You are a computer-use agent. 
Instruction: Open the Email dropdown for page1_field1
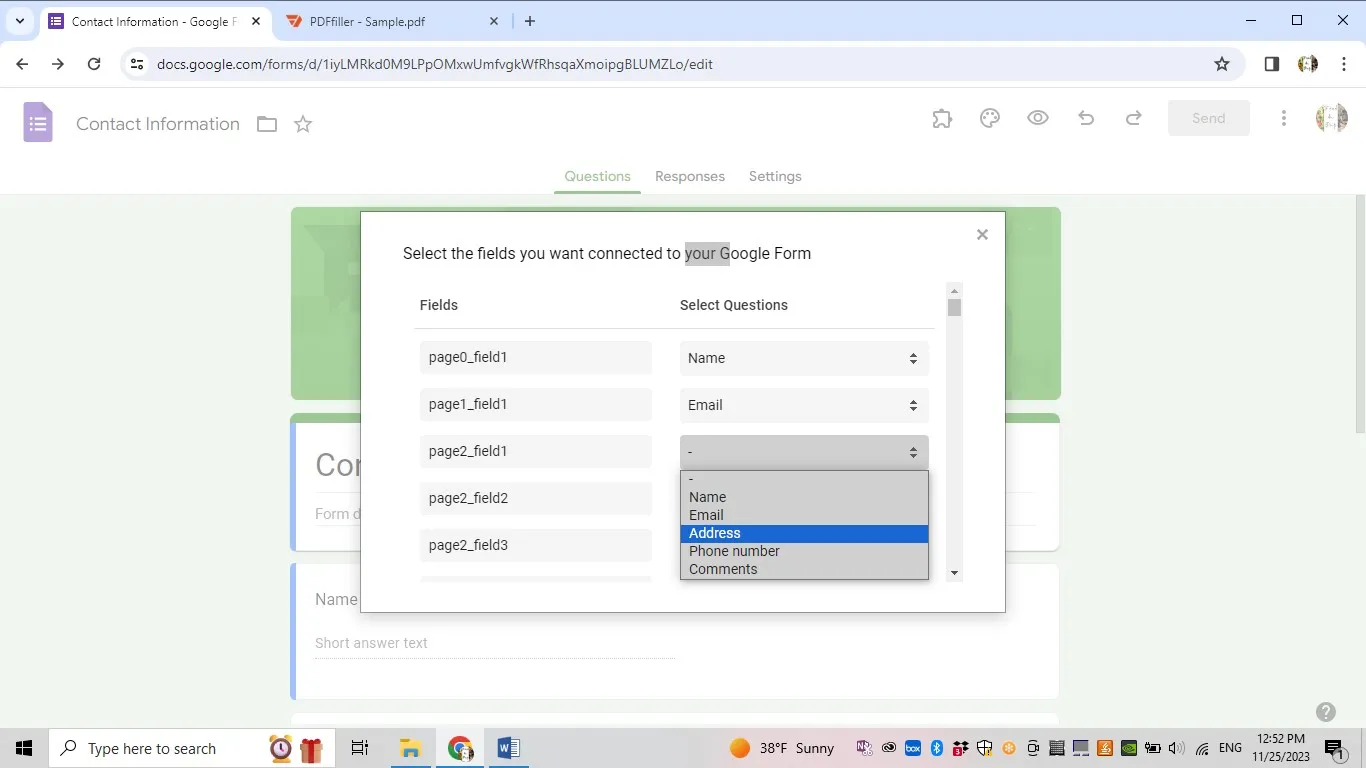click(x=803, y=405)
